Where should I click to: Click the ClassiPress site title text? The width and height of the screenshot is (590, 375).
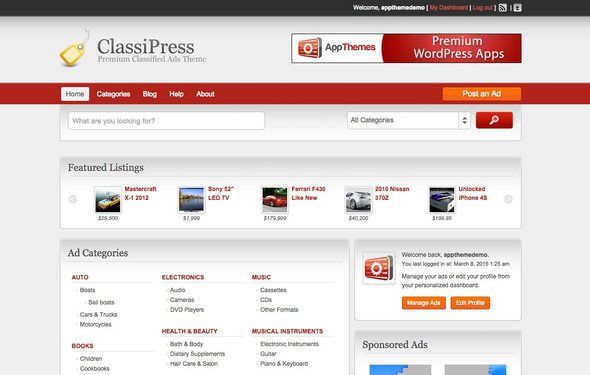146,46
